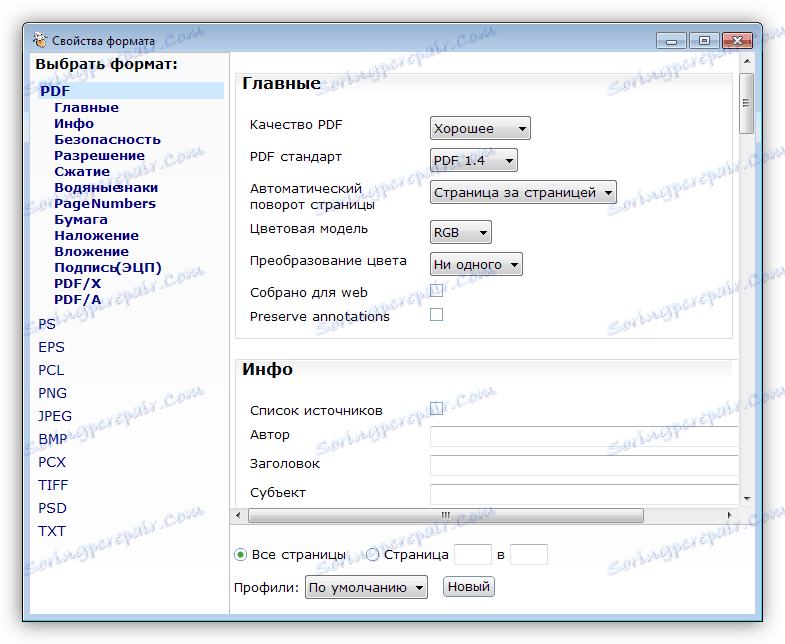Toggle the Собрано для web checkbox
Image resolution: width=785 pixels, height=644 pixels.
(x=437, y=290)
